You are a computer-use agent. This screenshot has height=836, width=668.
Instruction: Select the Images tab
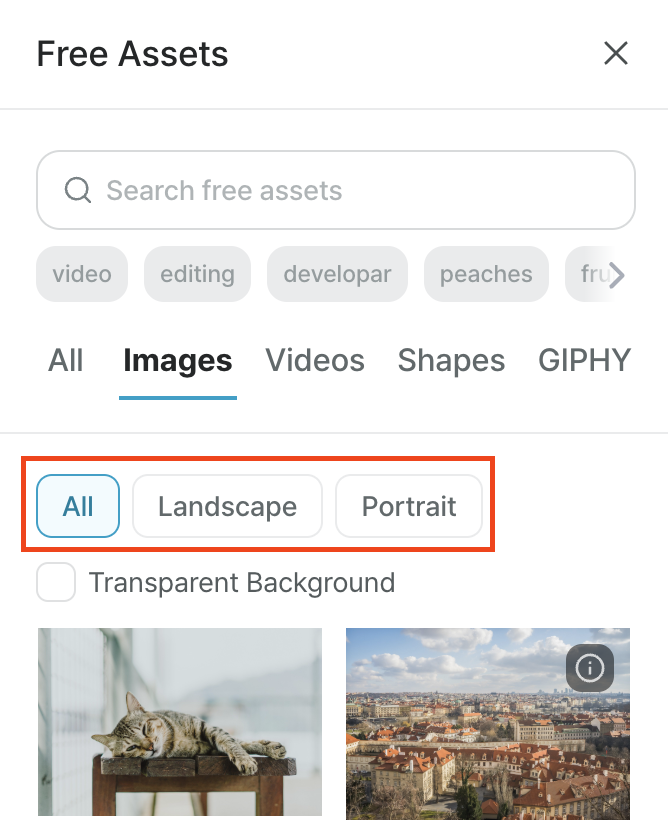tap(178, 361)
